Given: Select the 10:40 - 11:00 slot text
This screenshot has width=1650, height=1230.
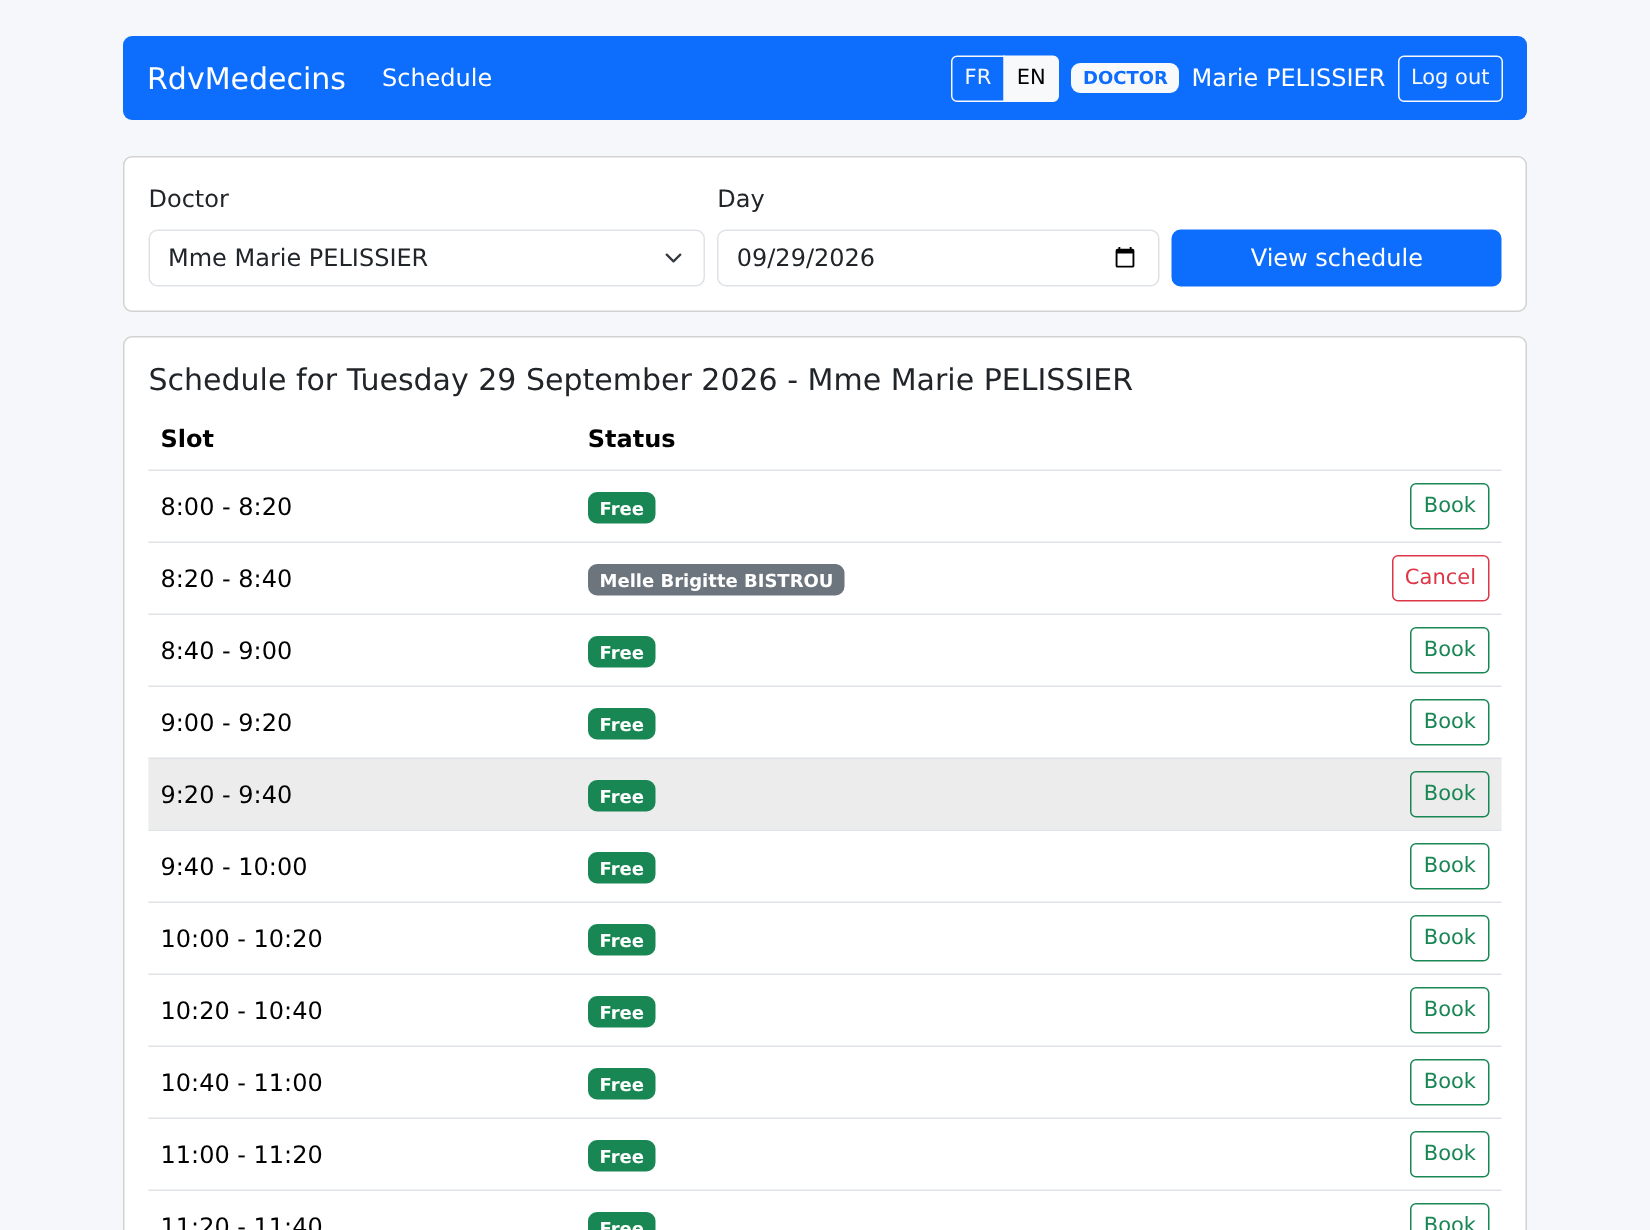Looking at the screenshot, I should (242, 1083).
